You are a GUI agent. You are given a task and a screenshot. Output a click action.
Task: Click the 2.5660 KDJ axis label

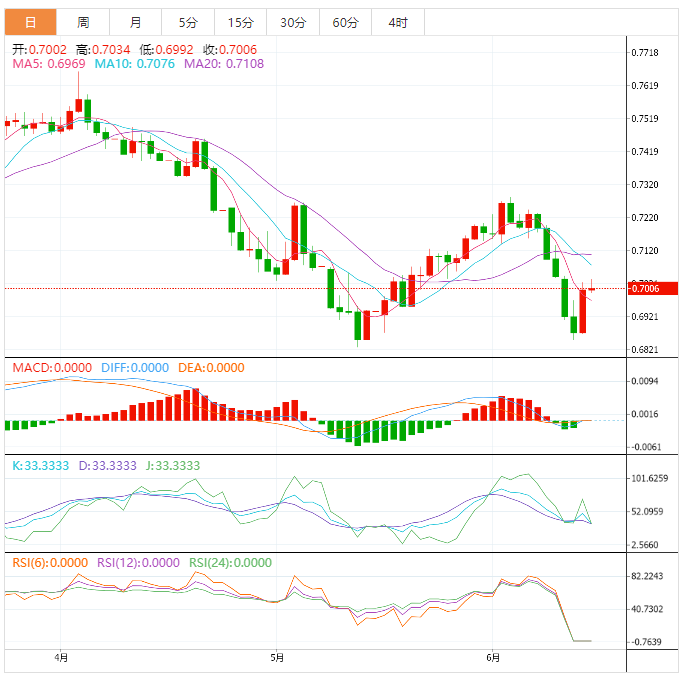(x=645, y=545)
